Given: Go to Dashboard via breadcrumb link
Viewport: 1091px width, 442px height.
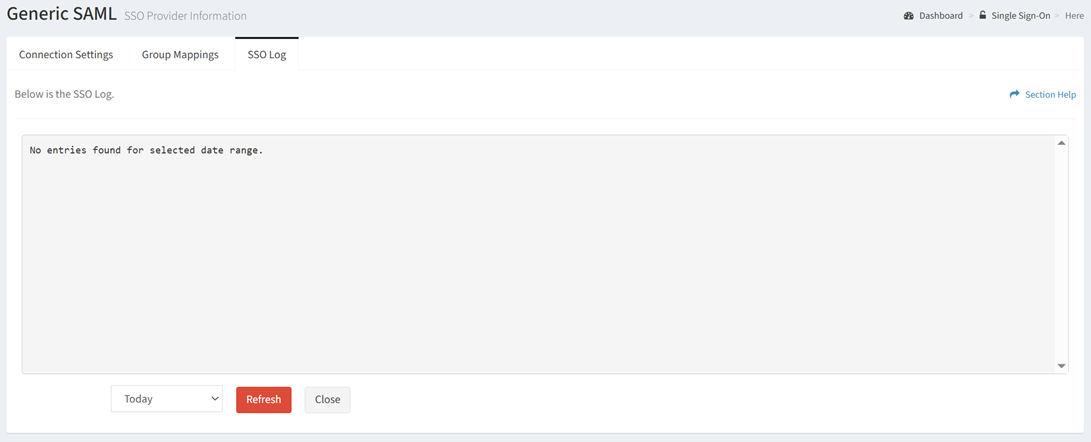Looking at the screenshot, I should point(941,15).
